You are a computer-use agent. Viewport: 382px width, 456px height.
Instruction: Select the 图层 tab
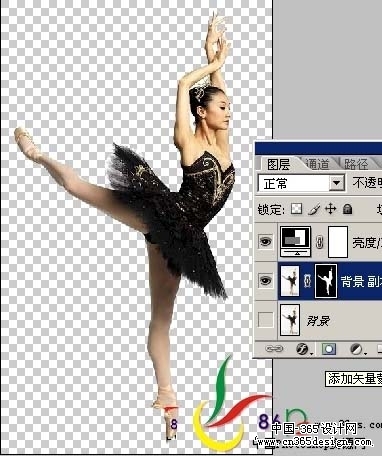tap(278, 164)
